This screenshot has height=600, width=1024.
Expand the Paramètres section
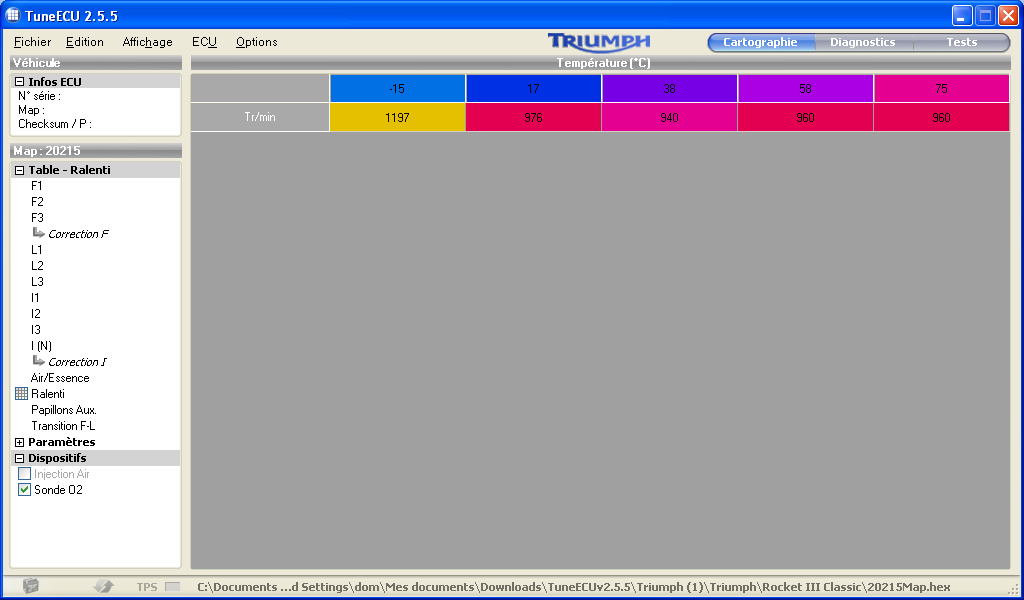click(20, 442)
